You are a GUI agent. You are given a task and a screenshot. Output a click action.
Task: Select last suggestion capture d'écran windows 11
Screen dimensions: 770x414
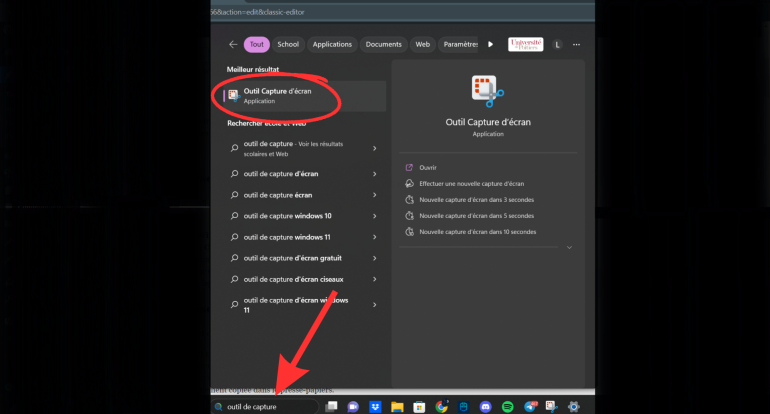pyautogui.click(x=296, y=305)
